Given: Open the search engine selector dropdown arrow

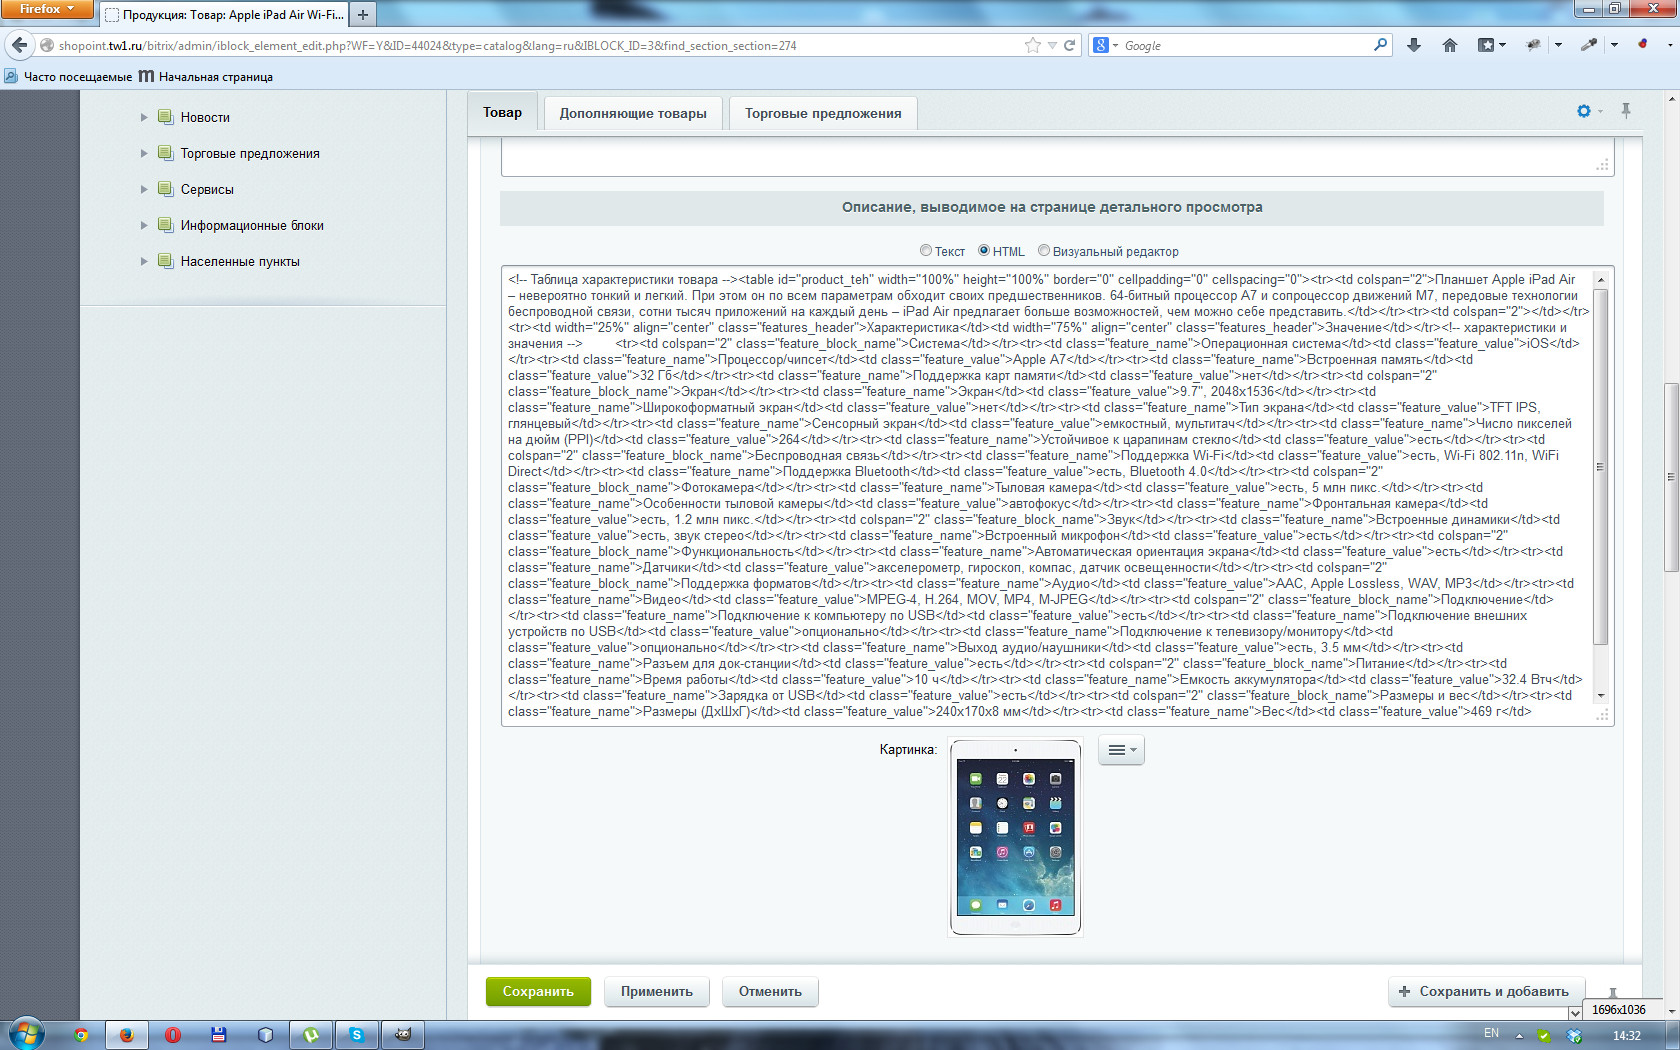Looking at the screenshot, I should point(1115,45).
